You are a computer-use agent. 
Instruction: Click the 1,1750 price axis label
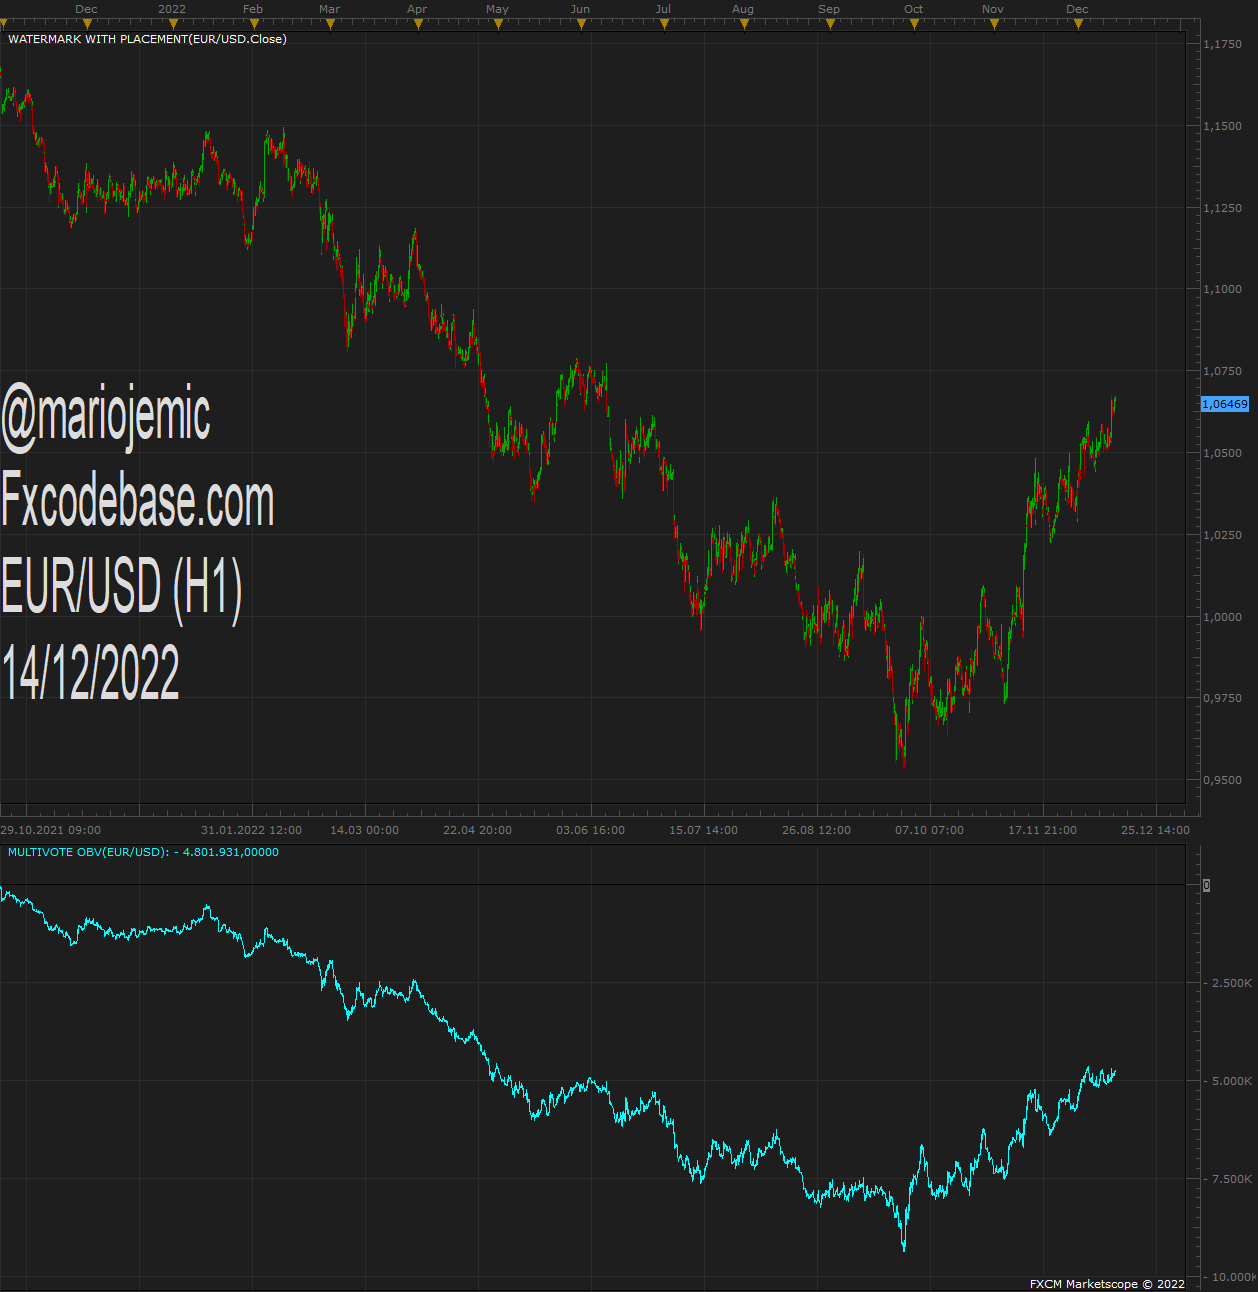1222,44
